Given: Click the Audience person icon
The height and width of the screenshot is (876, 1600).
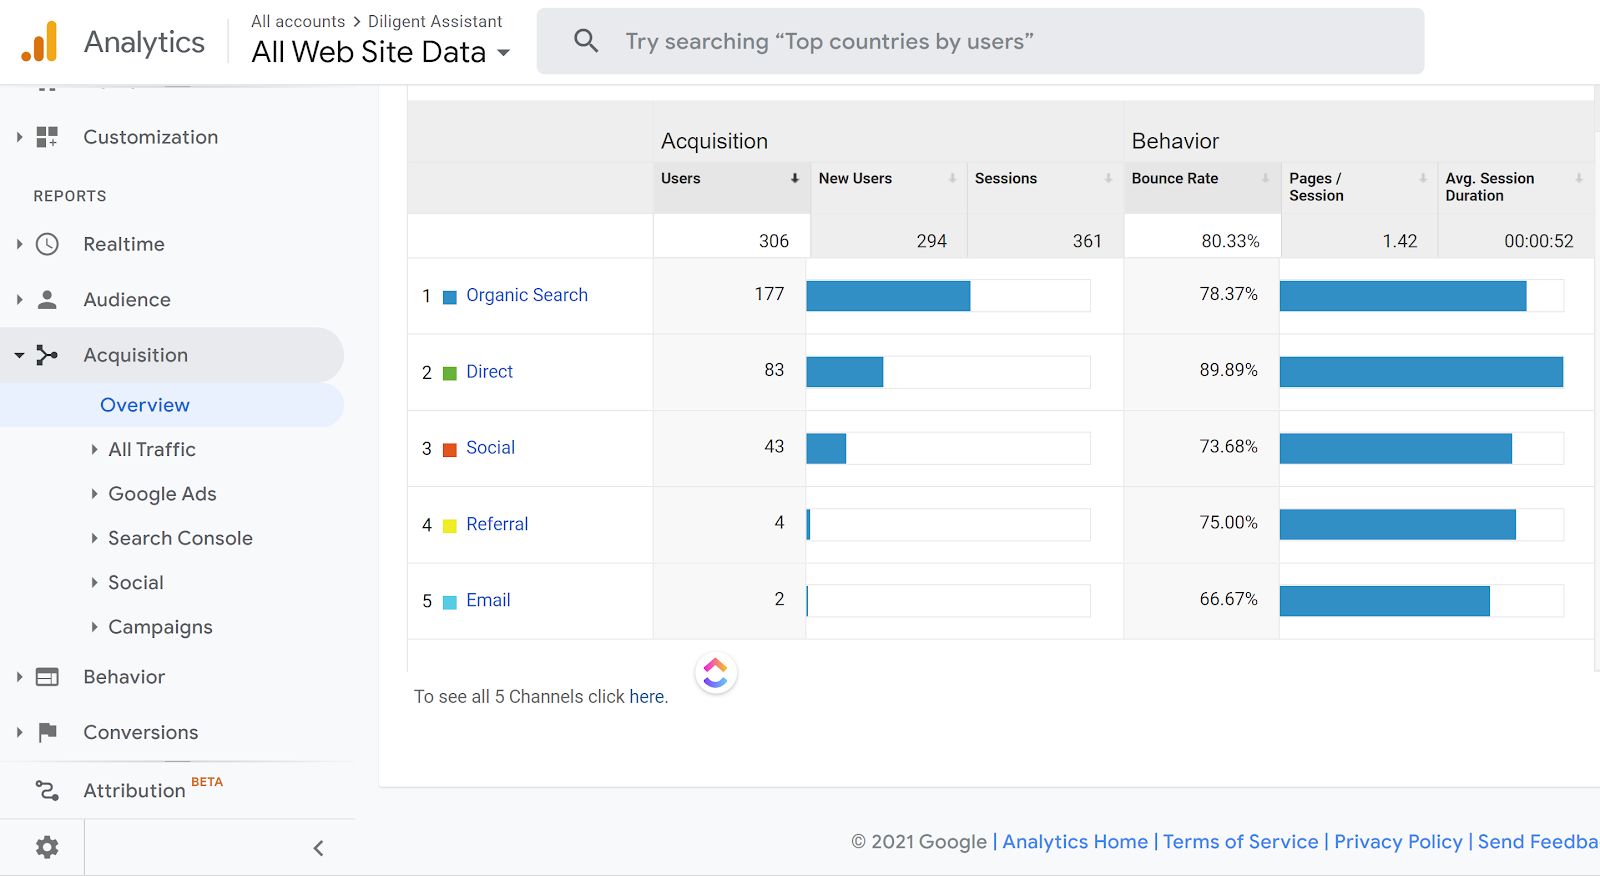Looking at the screenshot, I should [47, 299].
